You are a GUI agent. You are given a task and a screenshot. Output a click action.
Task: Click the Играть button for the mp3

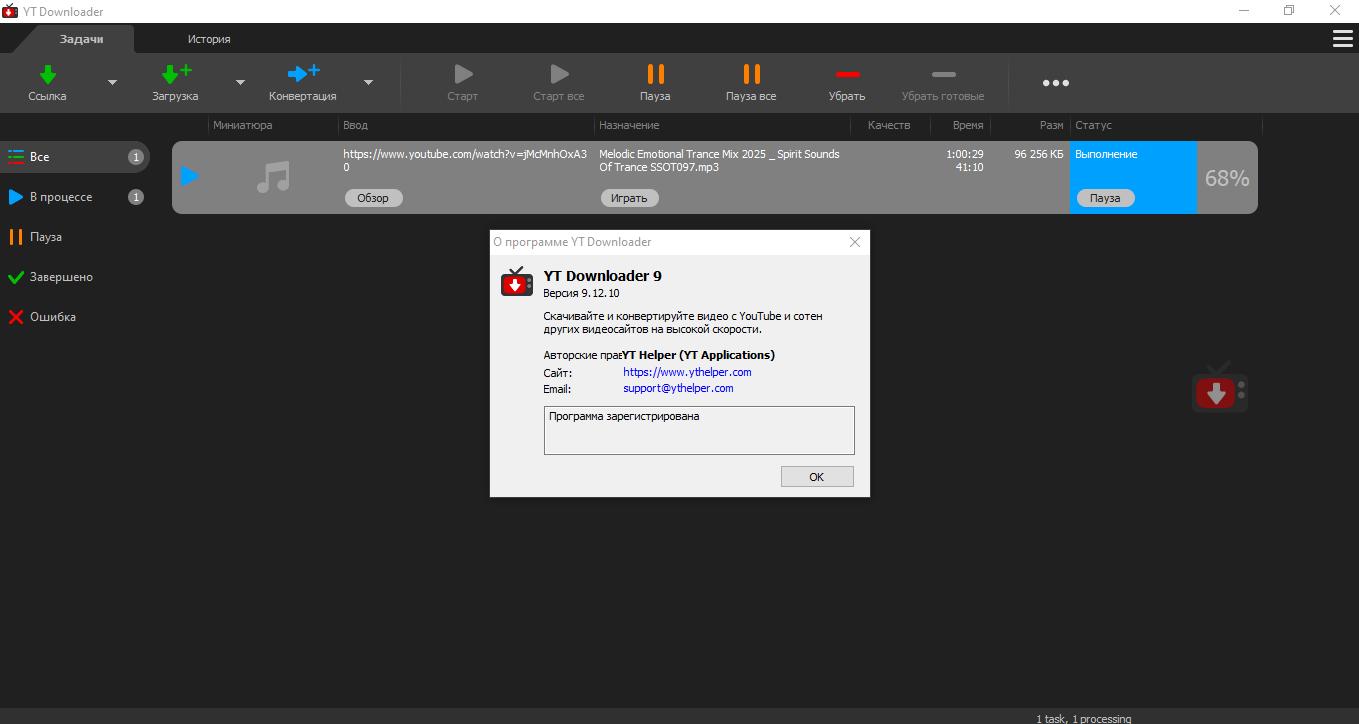pos(629,198)
